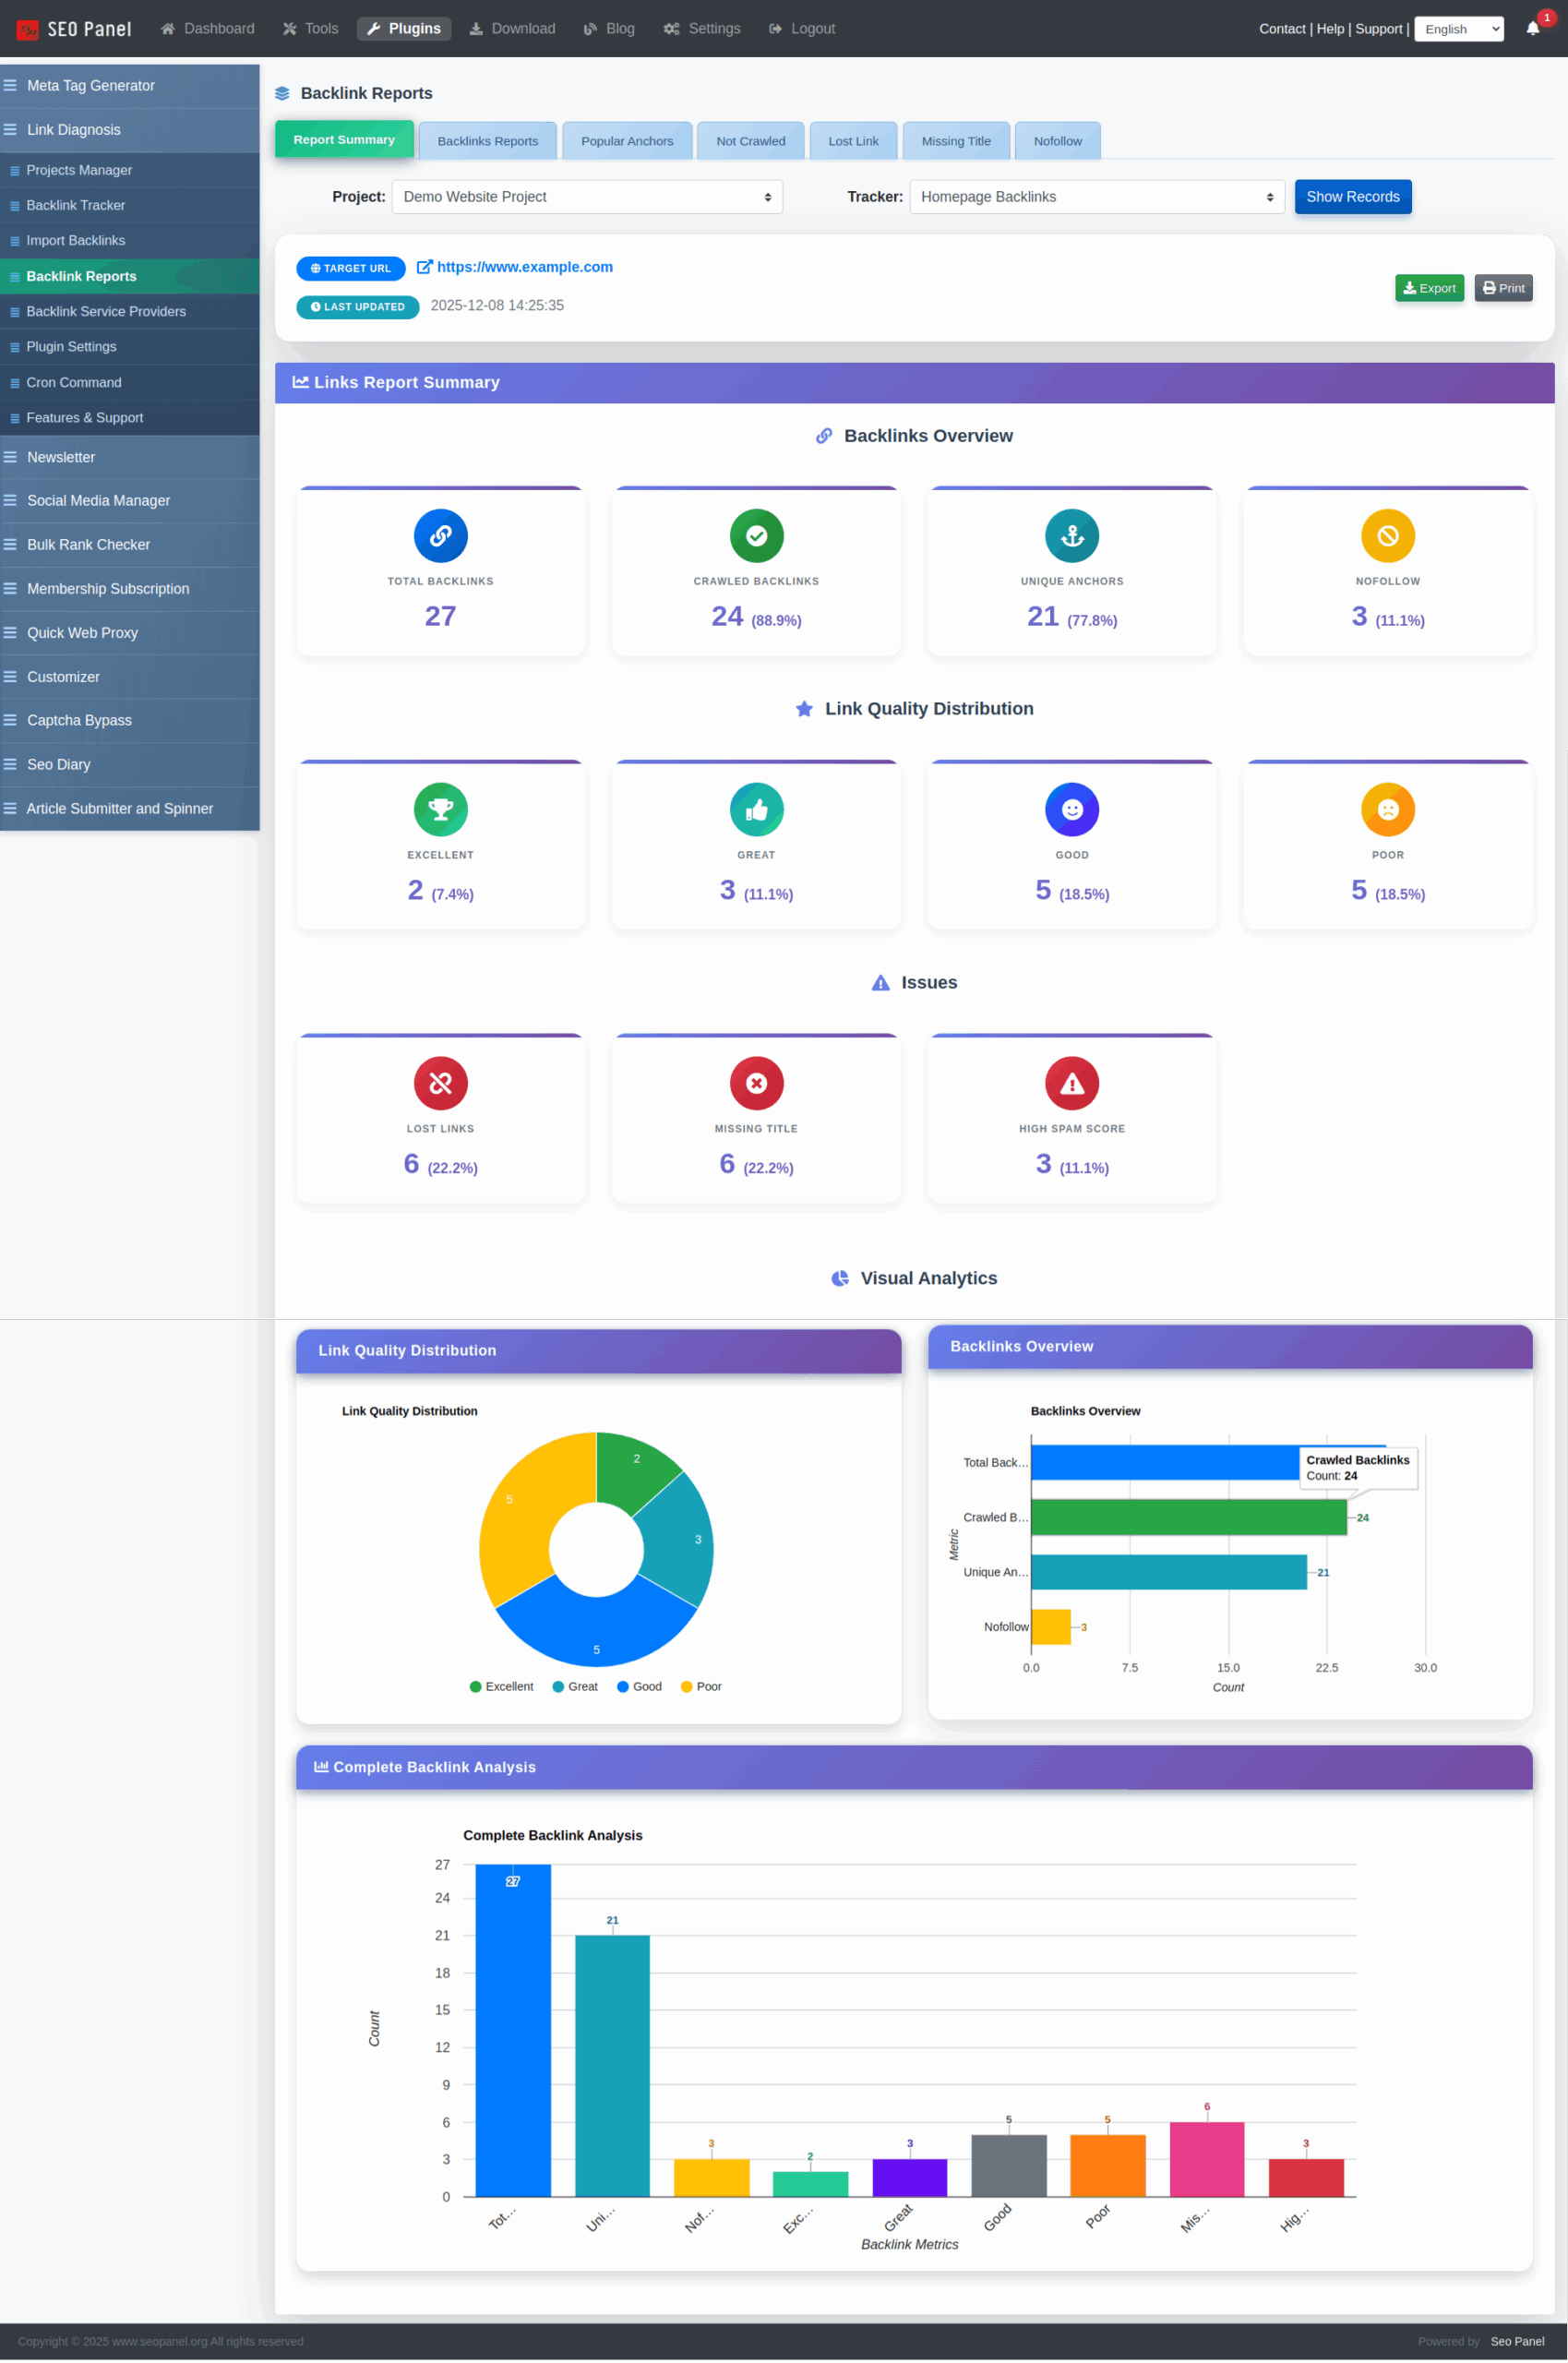Click the SEO Panel logo

pyautogui.click(x=74, y=29)
